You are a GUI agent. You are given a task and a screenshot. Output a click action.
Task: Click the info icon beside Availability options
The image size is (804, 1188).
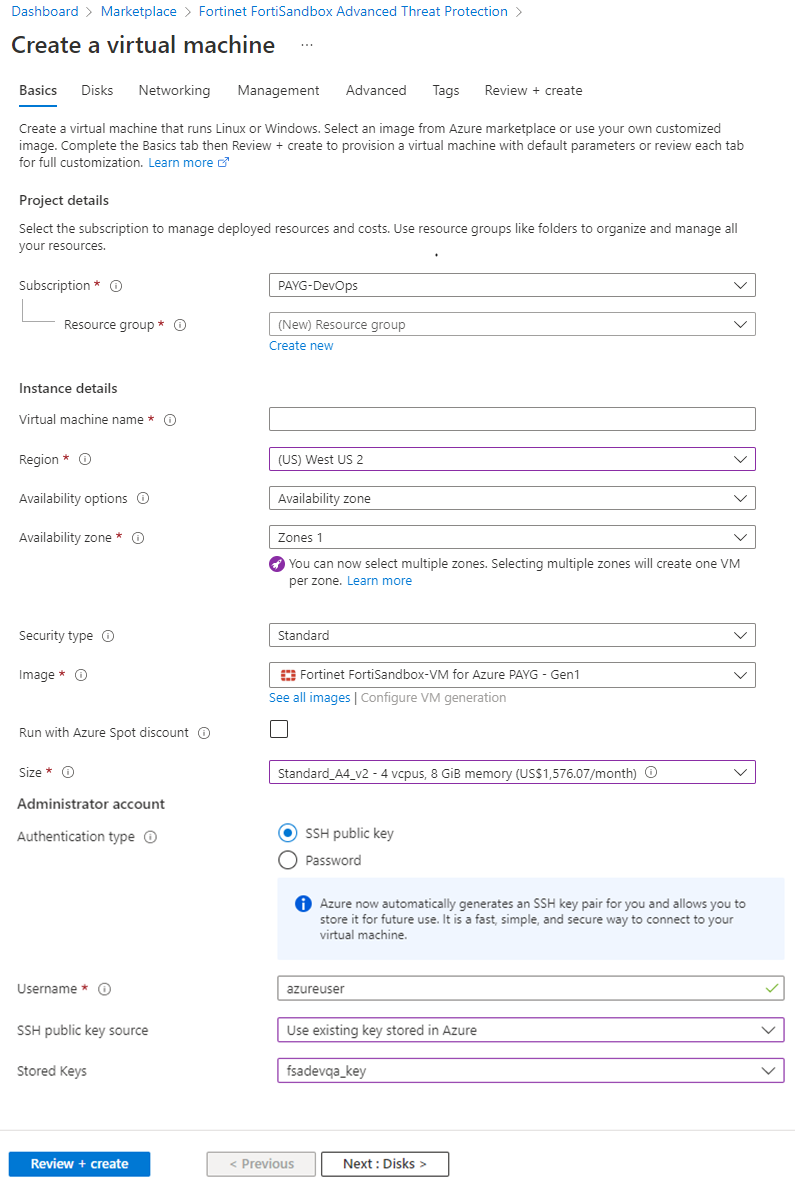point(143,499)
